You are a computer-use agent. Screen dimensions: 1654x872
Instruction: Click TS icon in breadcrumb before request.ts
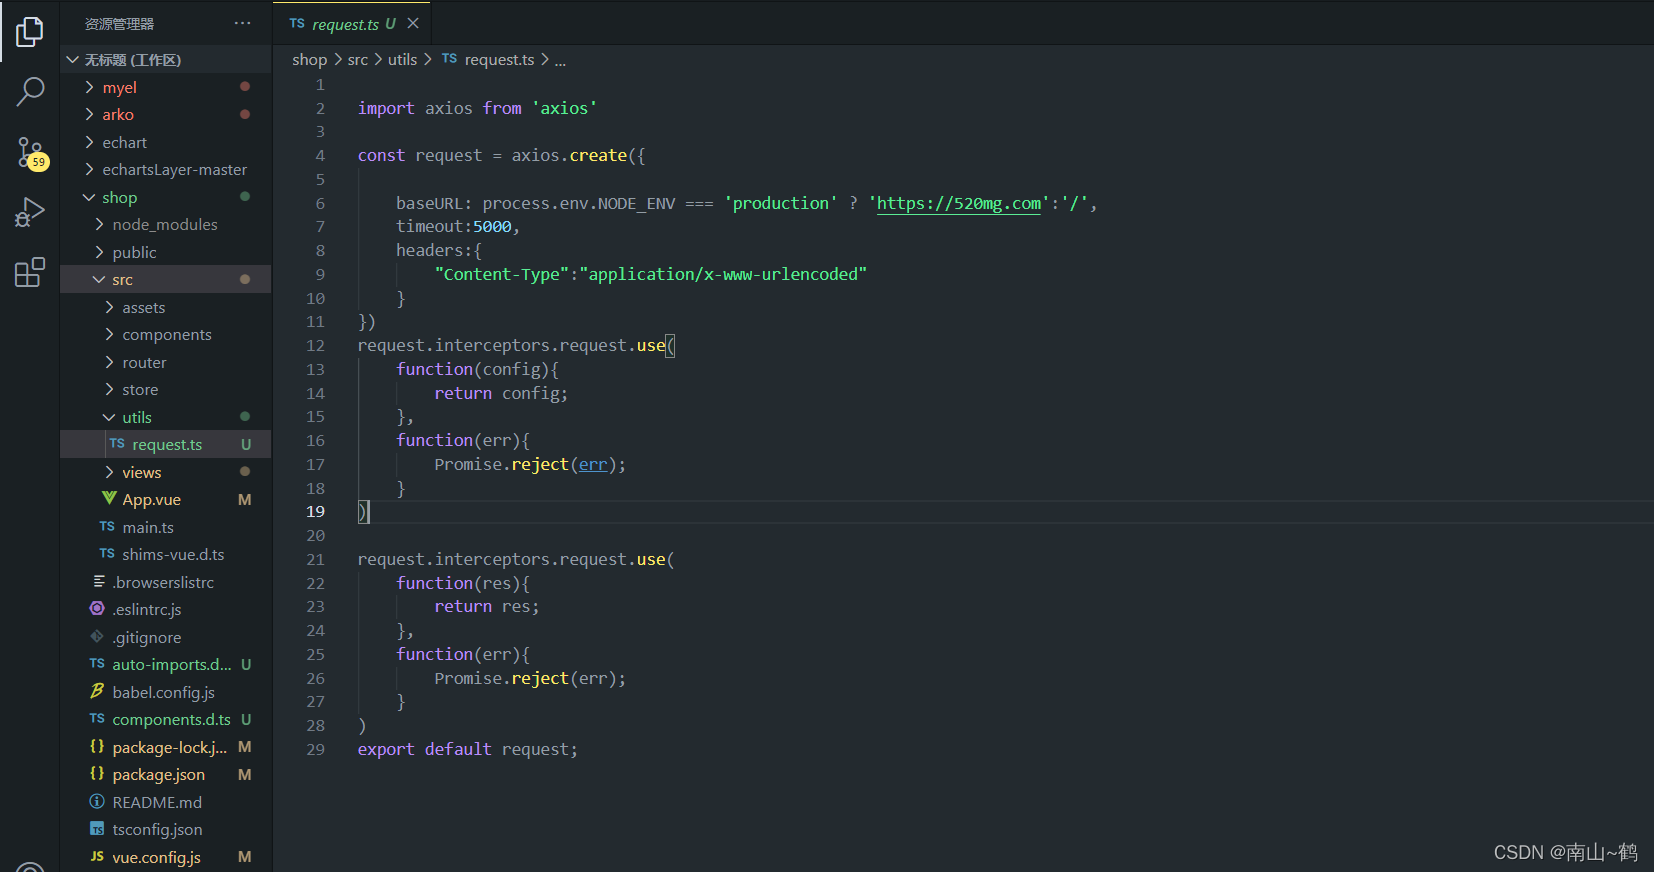click(x=449, y=59)
